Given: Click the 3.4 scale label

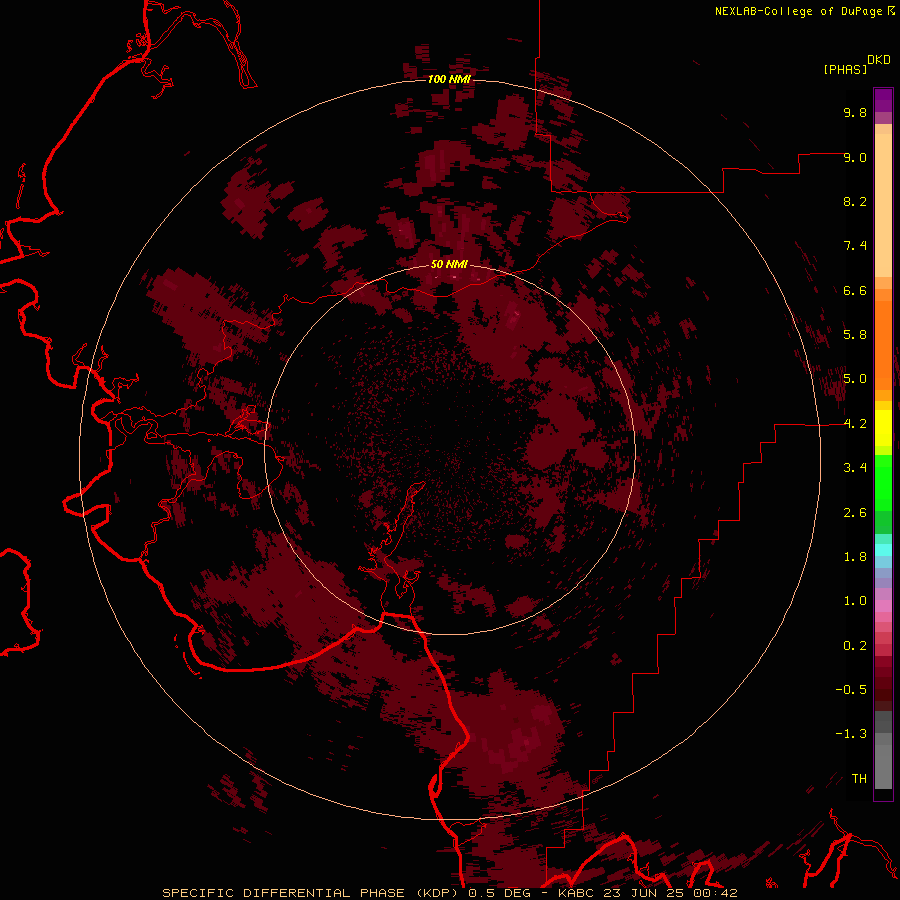Looking at the screenshot, I should point(855,468).
